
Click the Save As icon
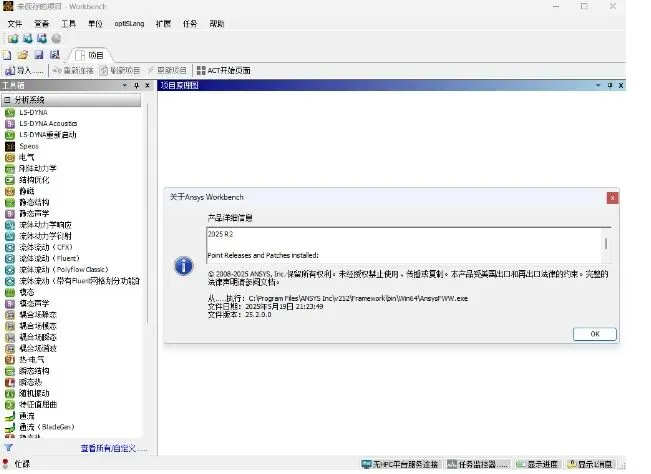[55, 55]
